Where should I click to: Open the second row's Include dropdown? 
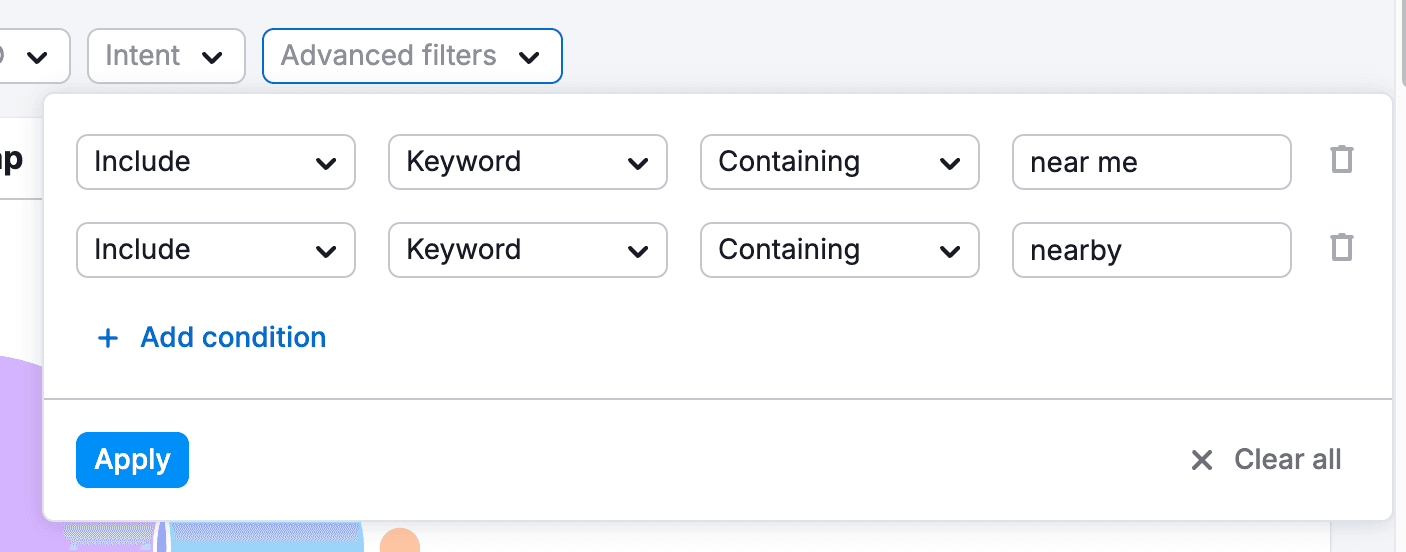click(215, 250)
